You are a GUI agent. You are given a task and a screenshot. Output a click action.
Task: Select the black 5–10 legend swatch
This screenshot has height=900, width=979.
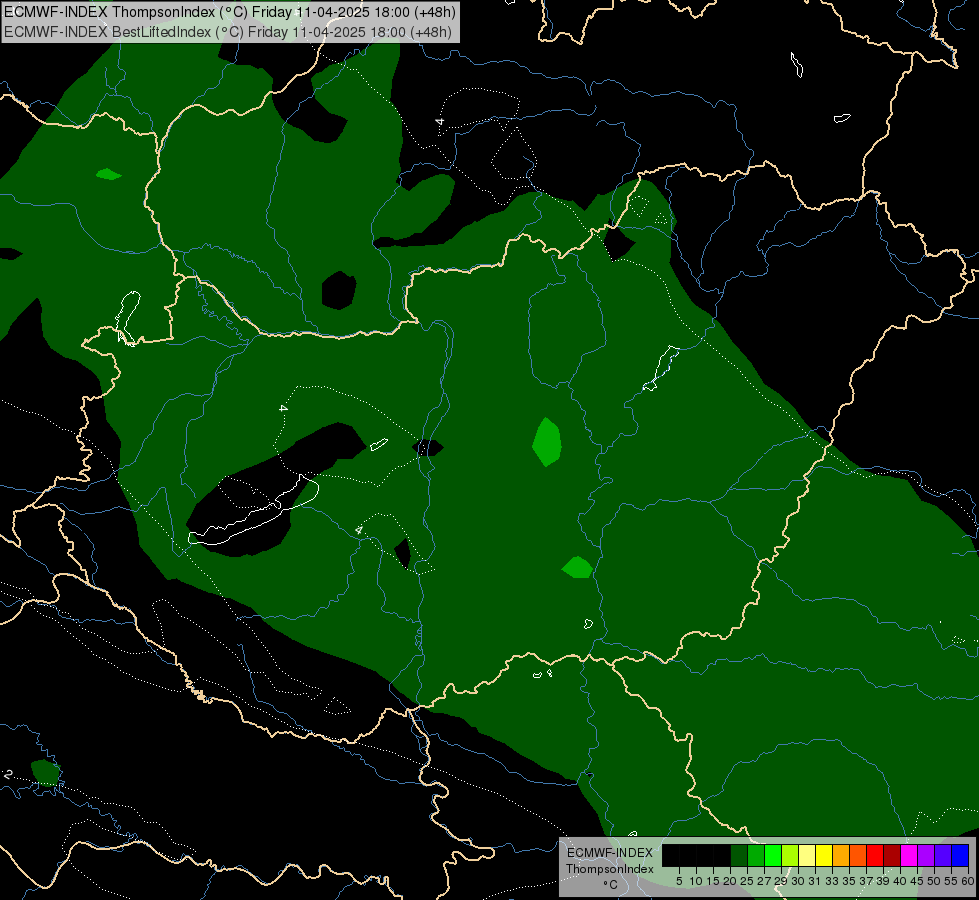tap(687, 856)
